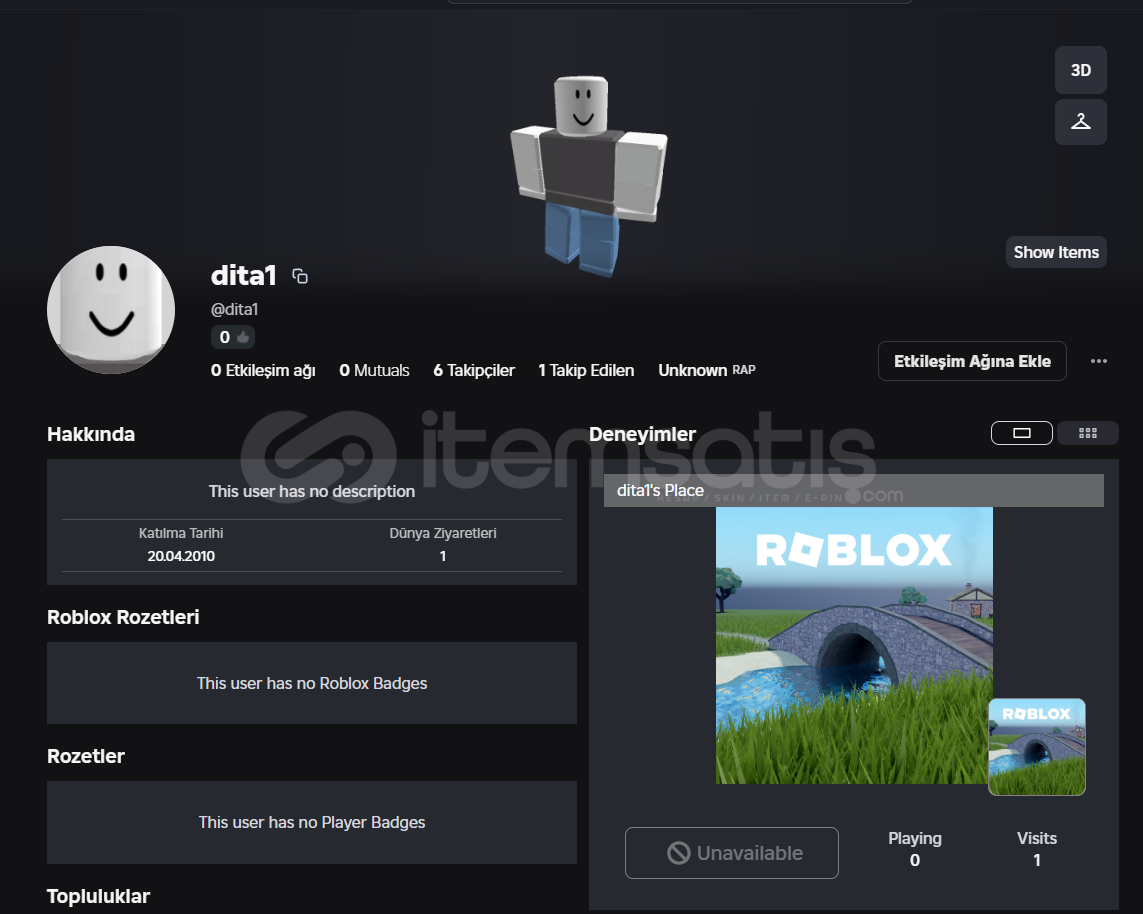This screenshot has height=914, width=1143.
Task: Click the small Roblox place icon thumbnail
Action: [x=1037, y=747]
